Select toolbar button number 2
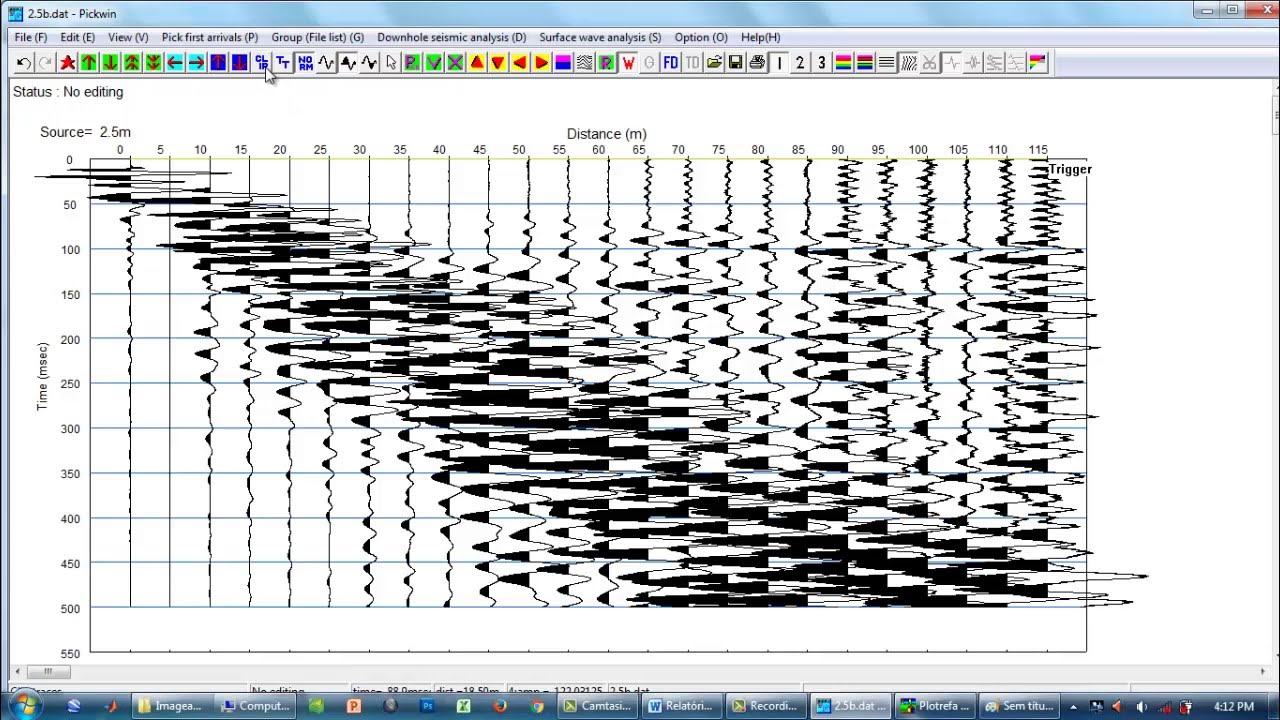 (x=800, y=63)
